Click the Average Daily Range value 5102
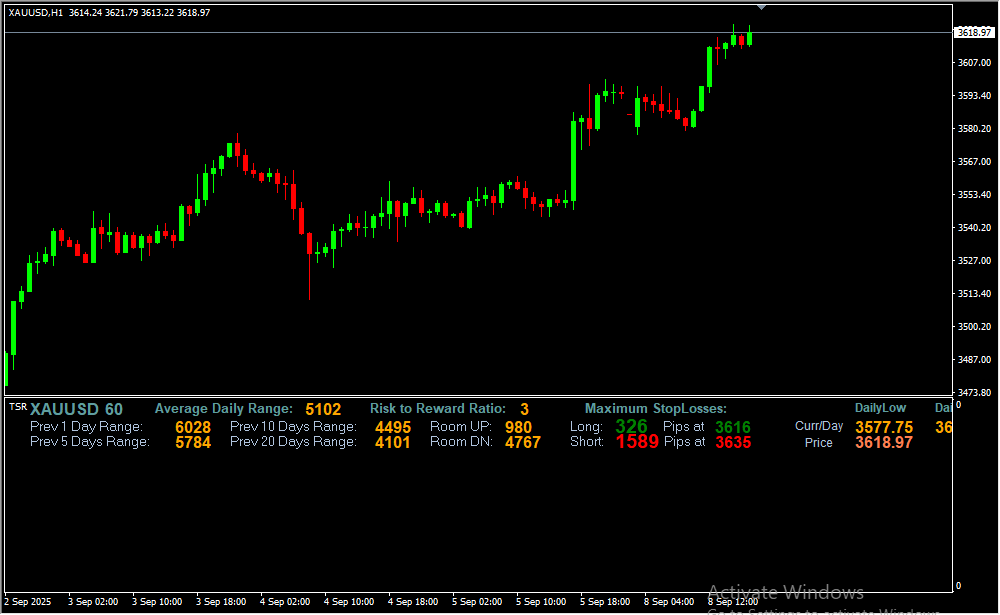This screenshot has width=1000, height=615. point(323,409)
